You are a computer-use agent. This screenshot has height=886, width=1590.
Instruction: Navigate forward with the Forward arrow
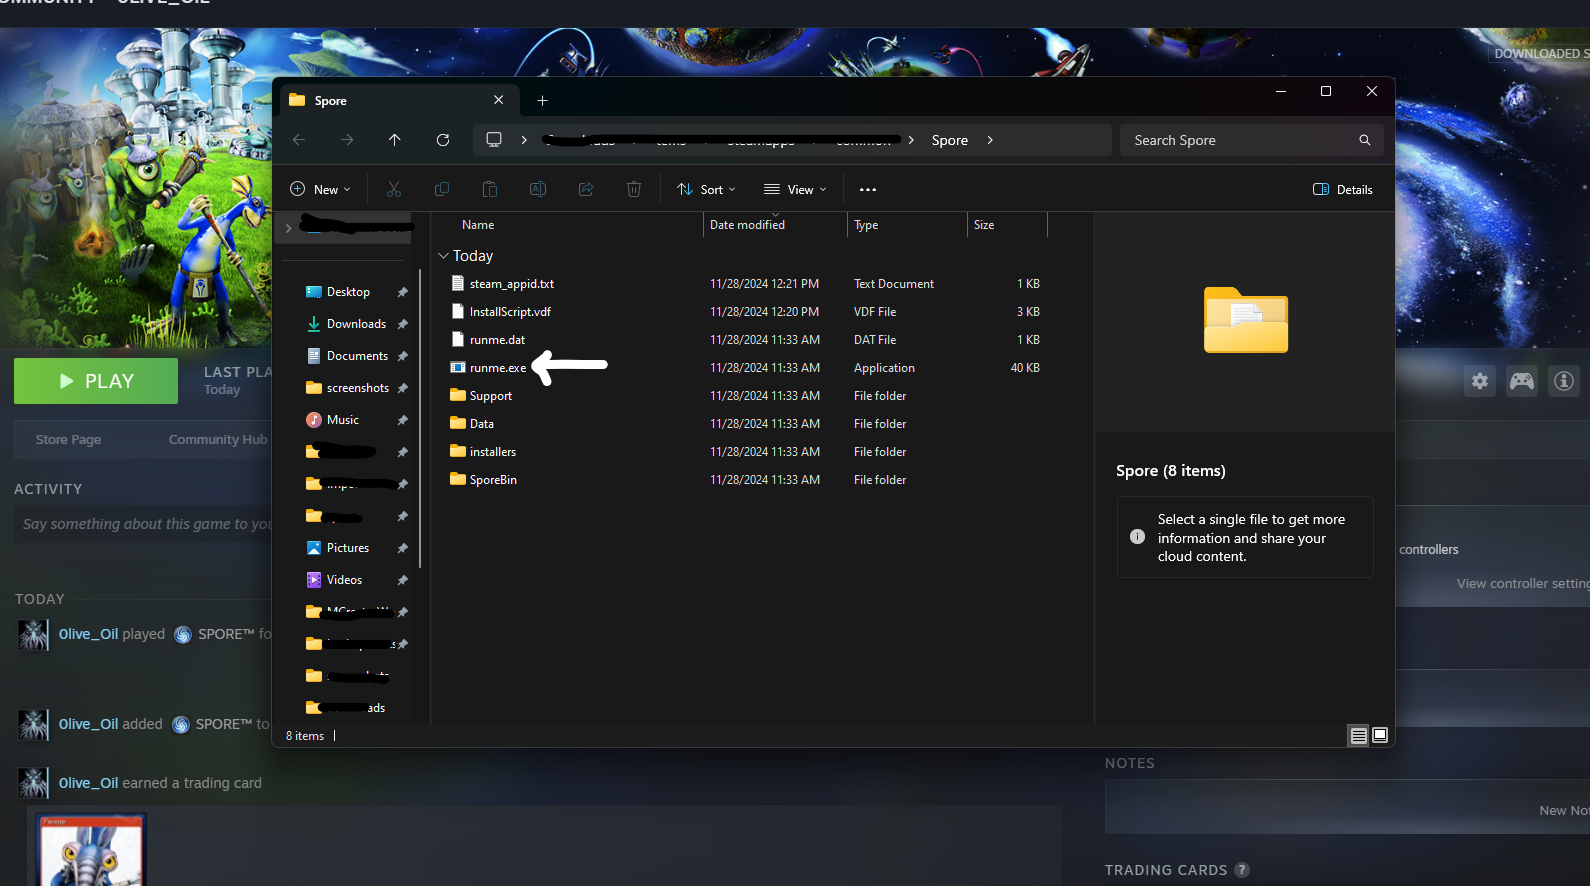[x=347, y=140]
